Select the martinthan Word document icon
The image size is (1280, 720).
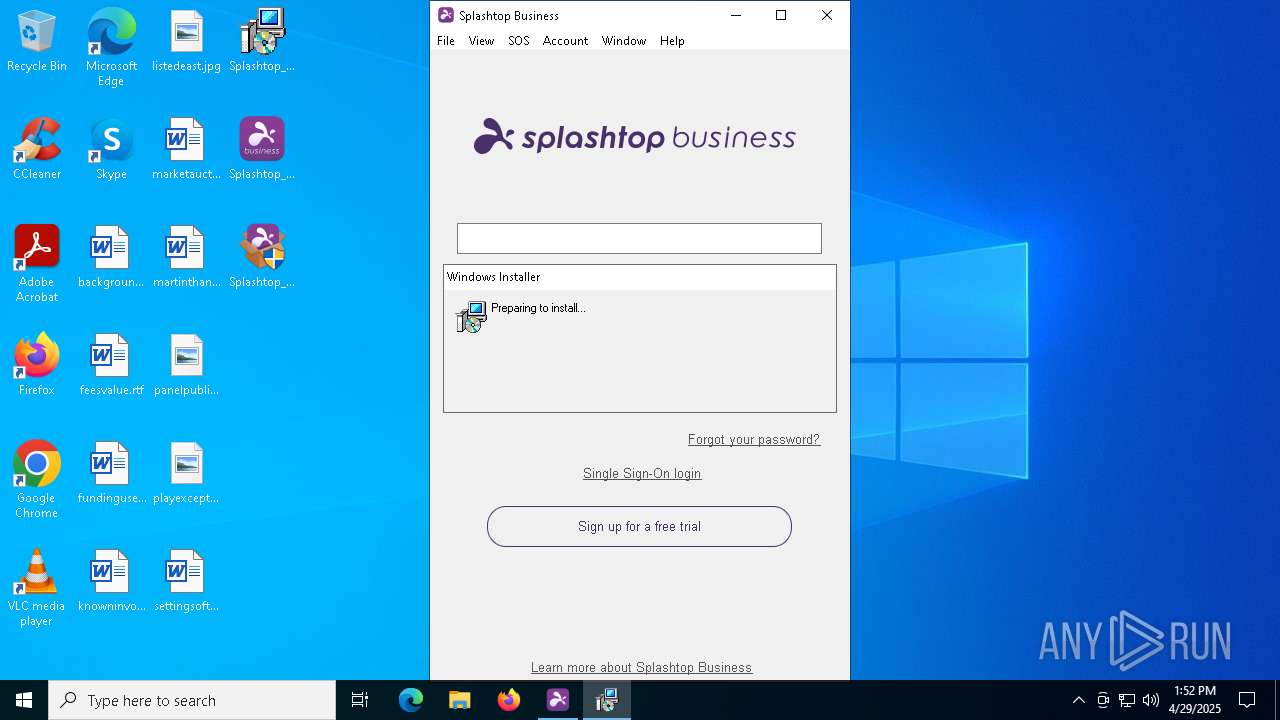186,258
